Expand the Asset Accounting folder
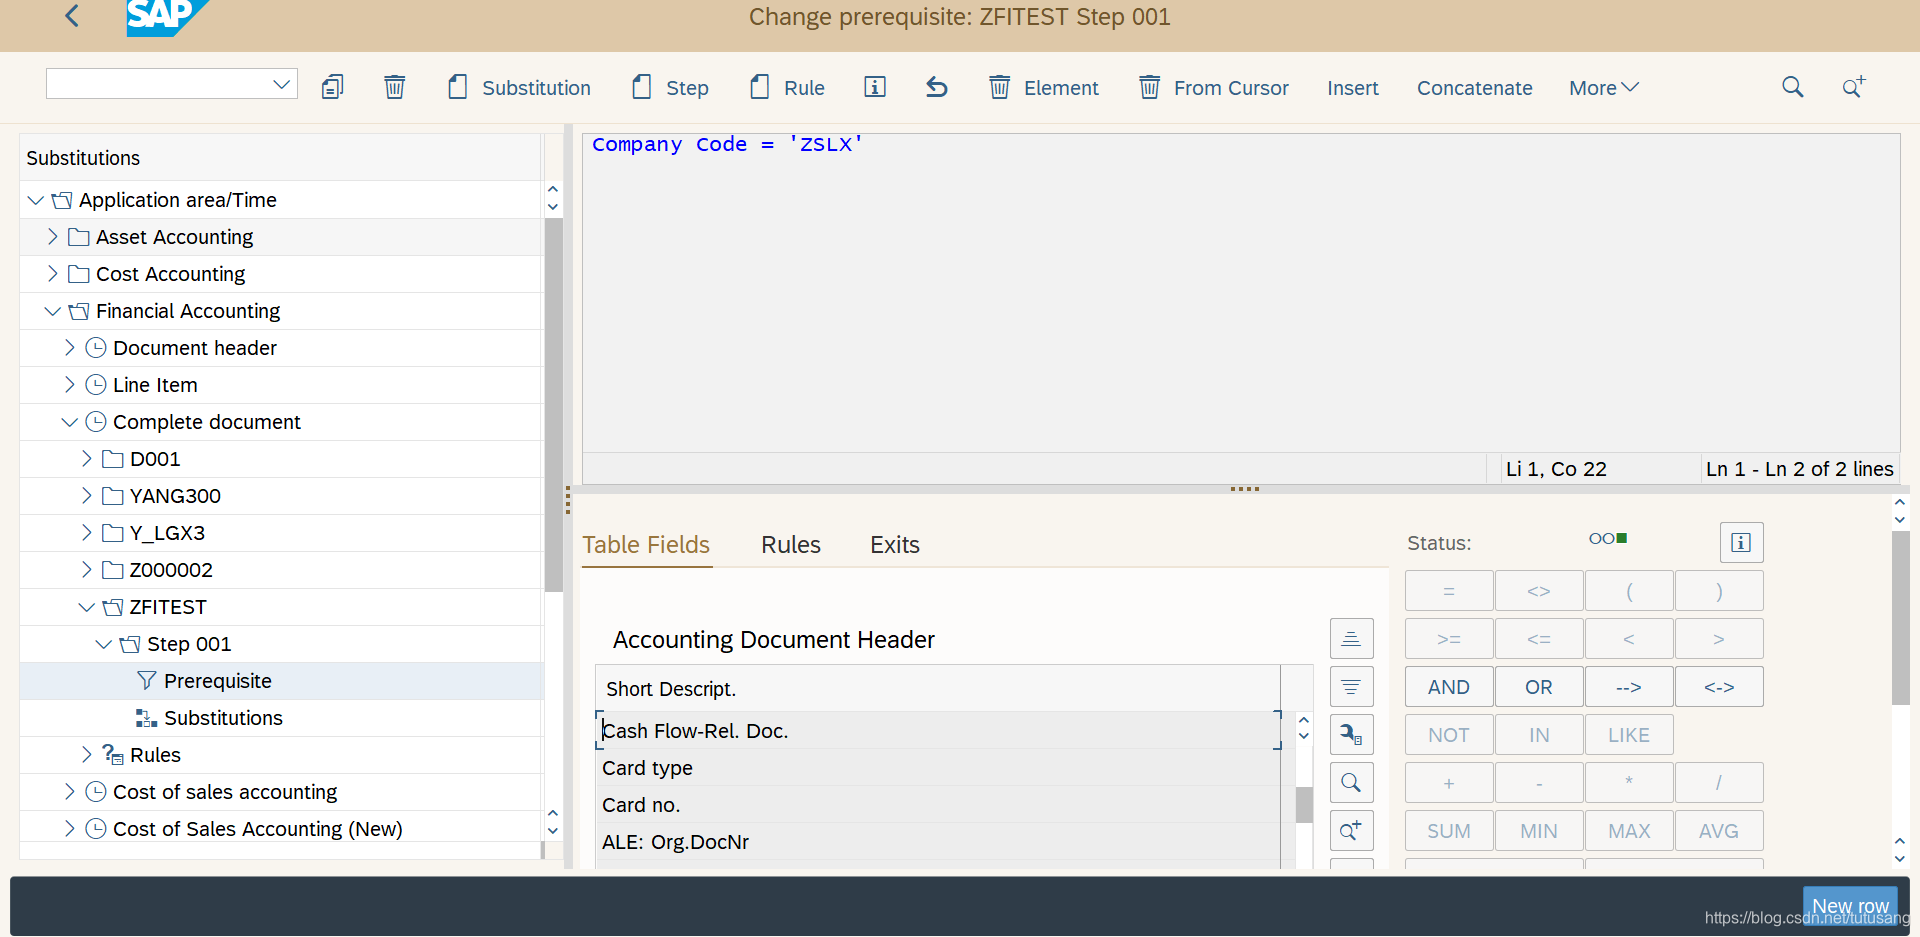This screenshot has width=1920, height=937. point(53,237)
